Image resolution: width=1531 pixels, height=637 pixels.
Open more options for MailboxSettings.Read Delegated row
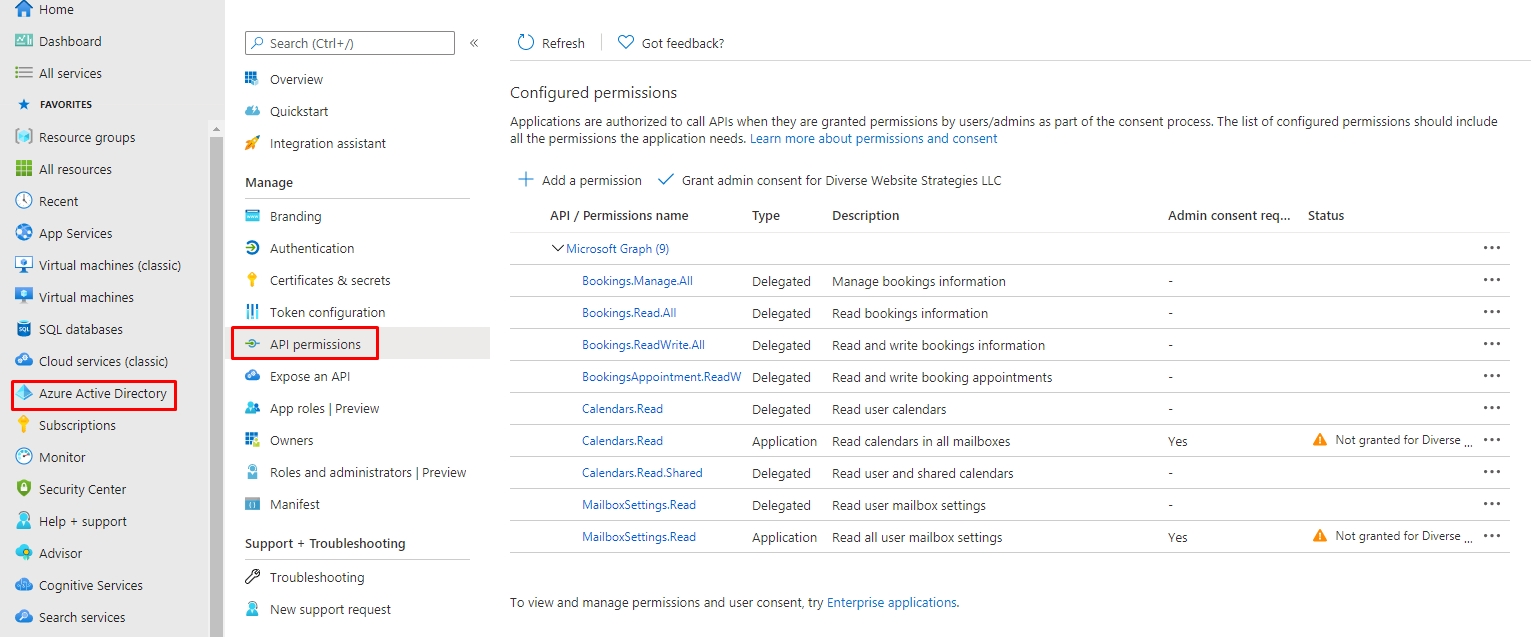(1492, 504)
